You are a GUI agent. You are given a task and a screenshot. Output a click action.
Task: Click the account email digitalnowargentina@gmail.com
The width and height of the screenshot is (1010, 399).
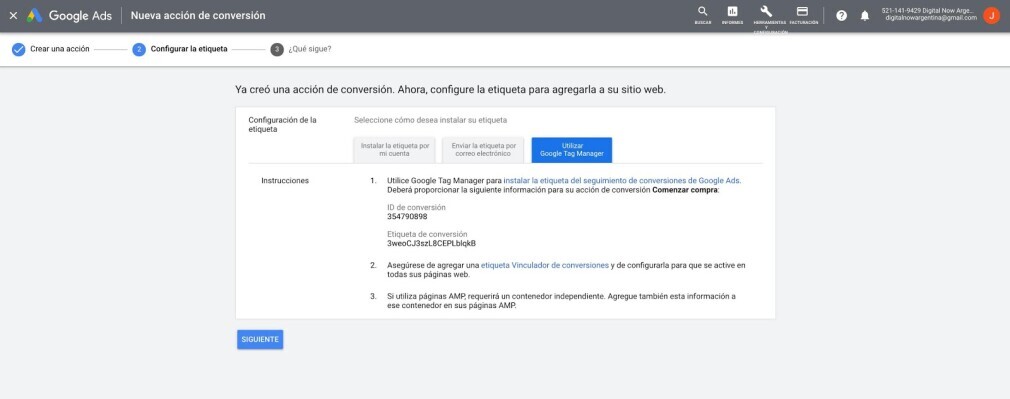[932, 19]
